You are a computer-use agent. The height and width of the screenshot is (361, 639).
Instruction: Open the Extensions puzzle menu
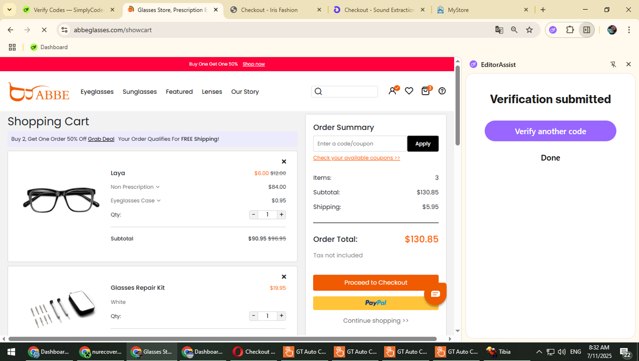(x=570, y=30)
